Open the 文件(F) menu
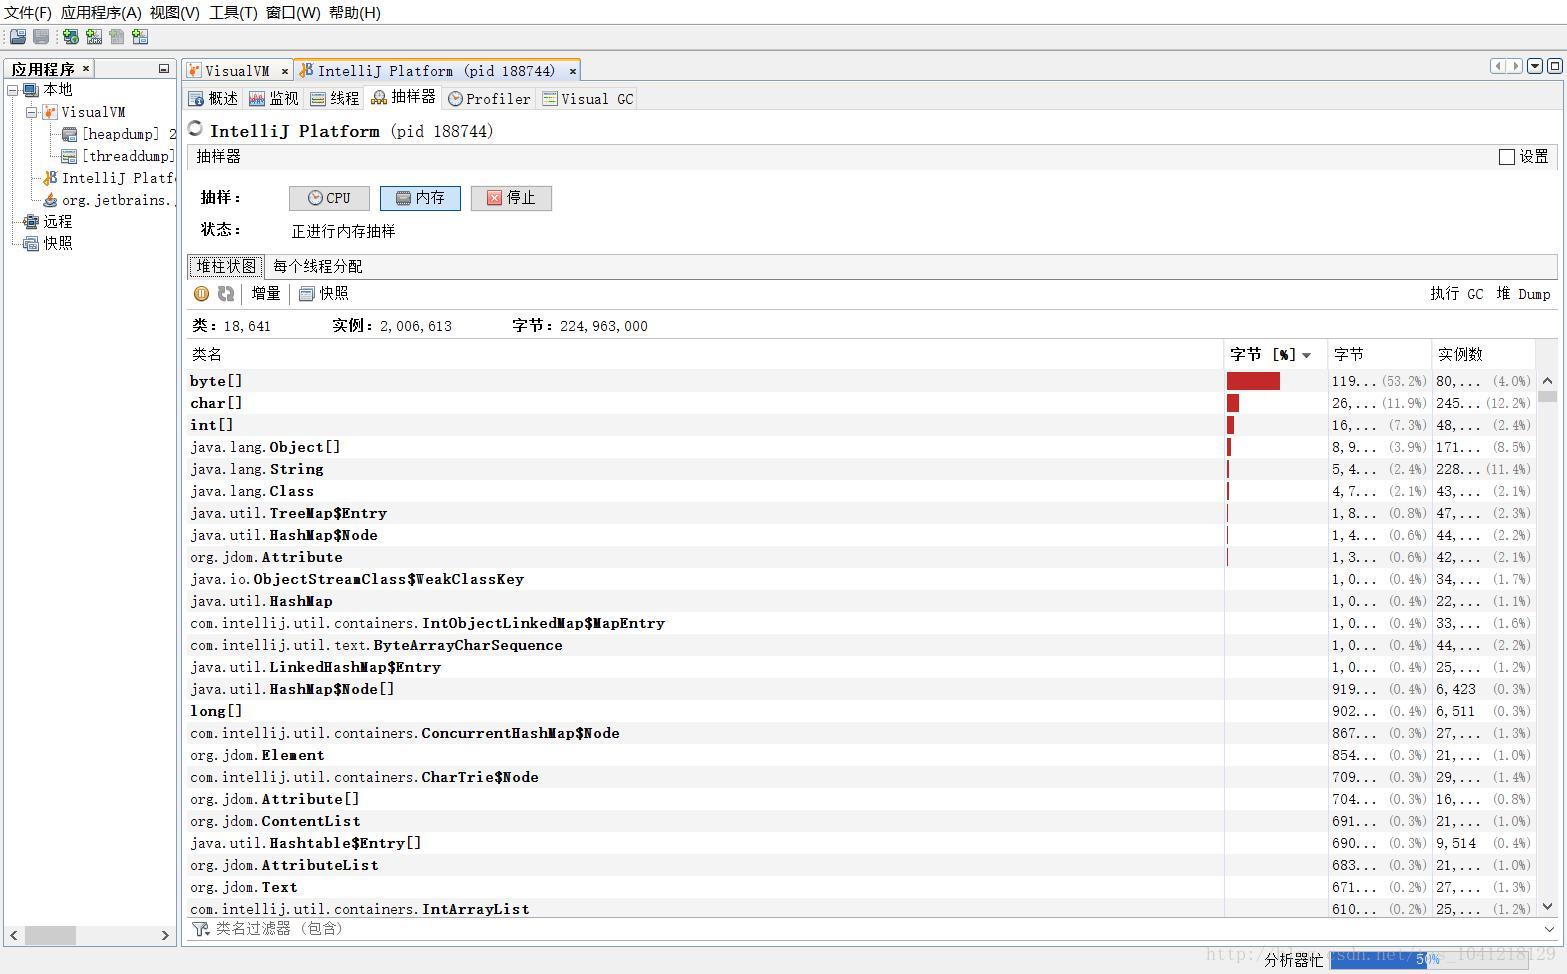 28,12
